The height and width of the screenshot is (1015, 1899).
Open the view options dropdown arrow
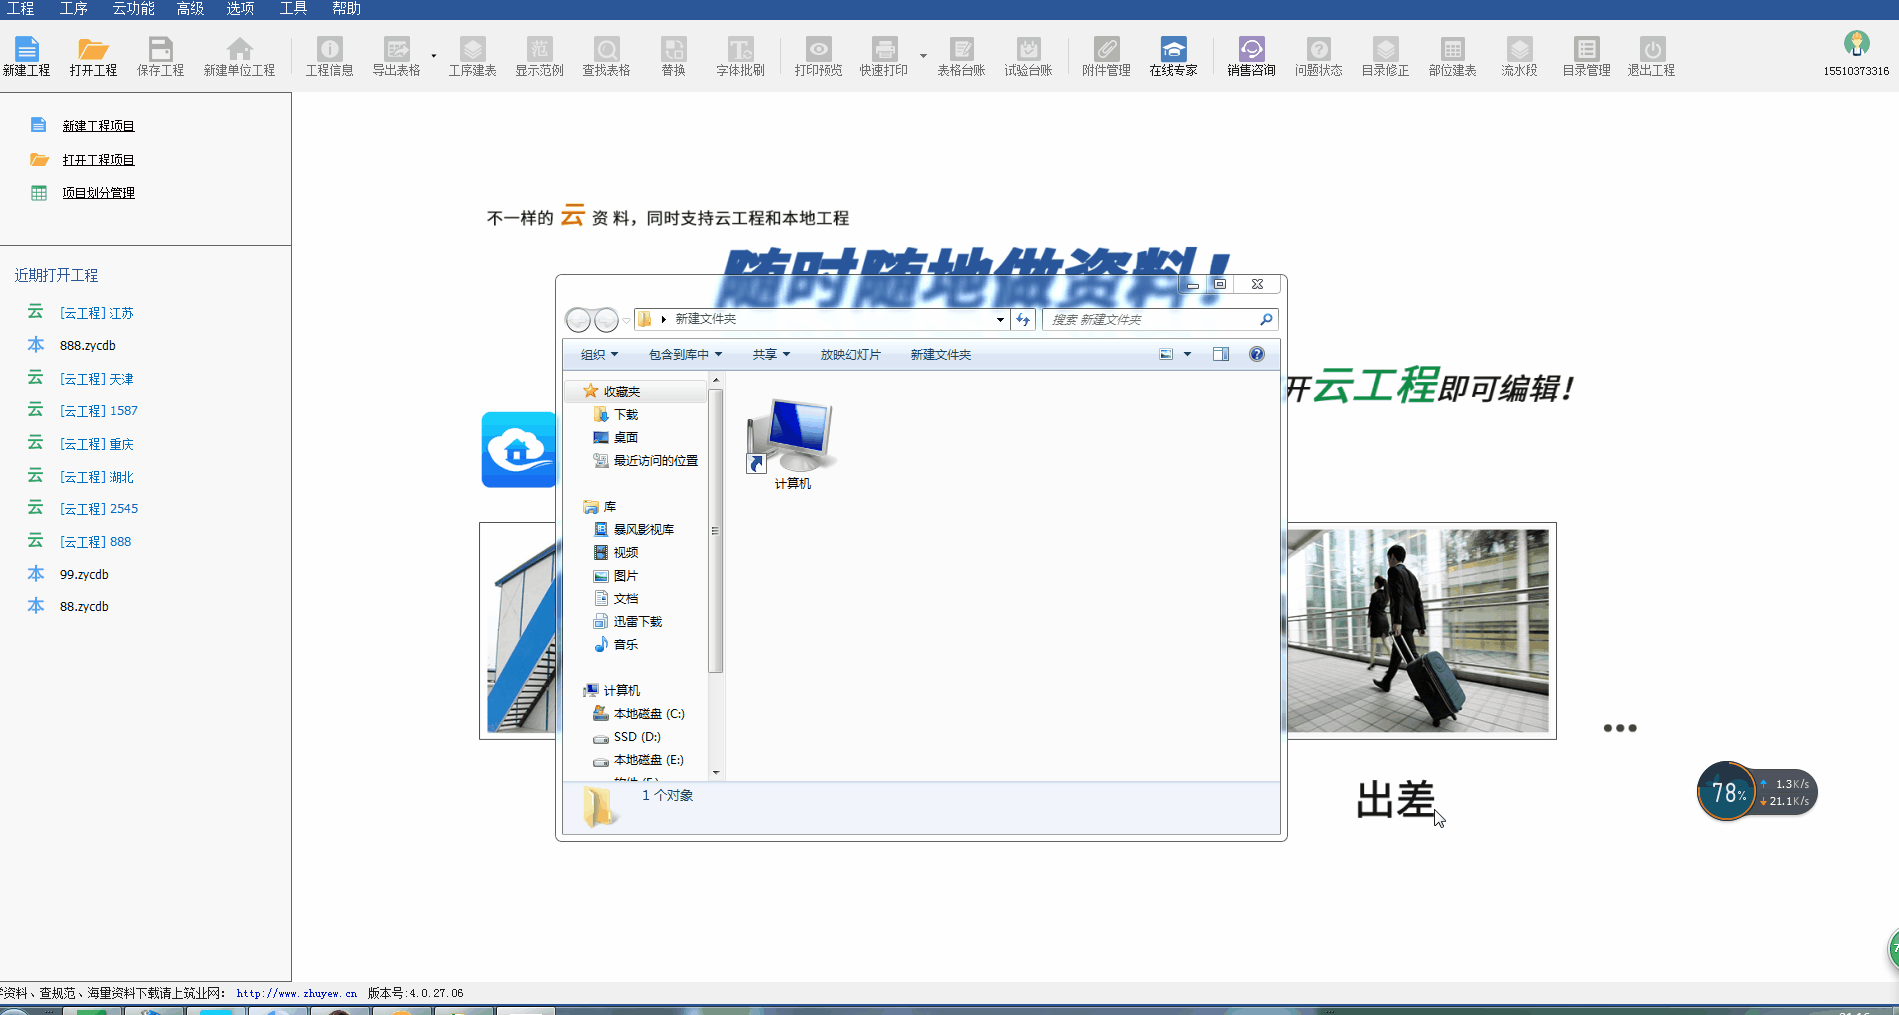click(1188, 354)
